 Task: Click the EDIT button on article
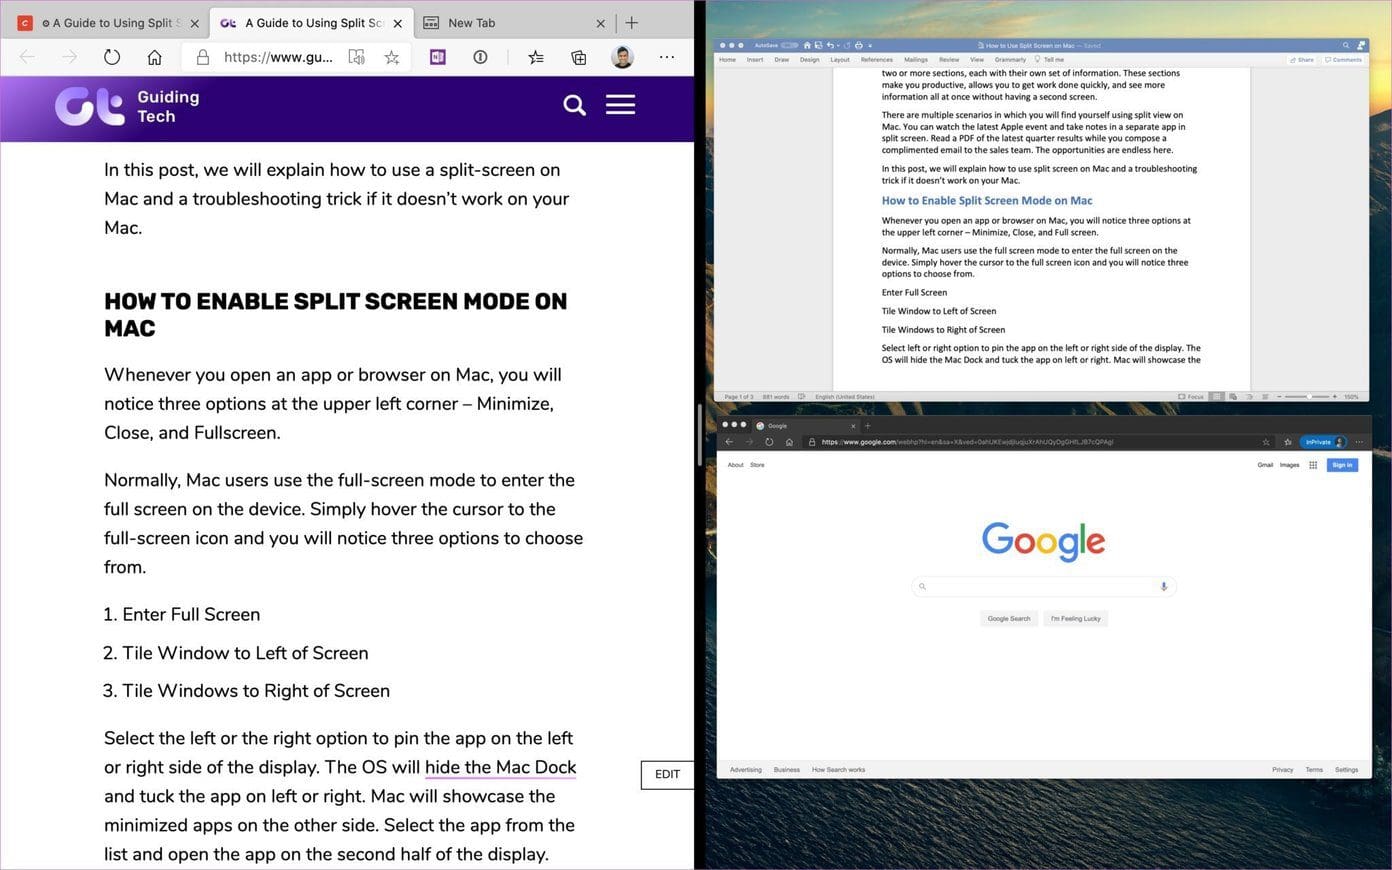coord(667,775)
